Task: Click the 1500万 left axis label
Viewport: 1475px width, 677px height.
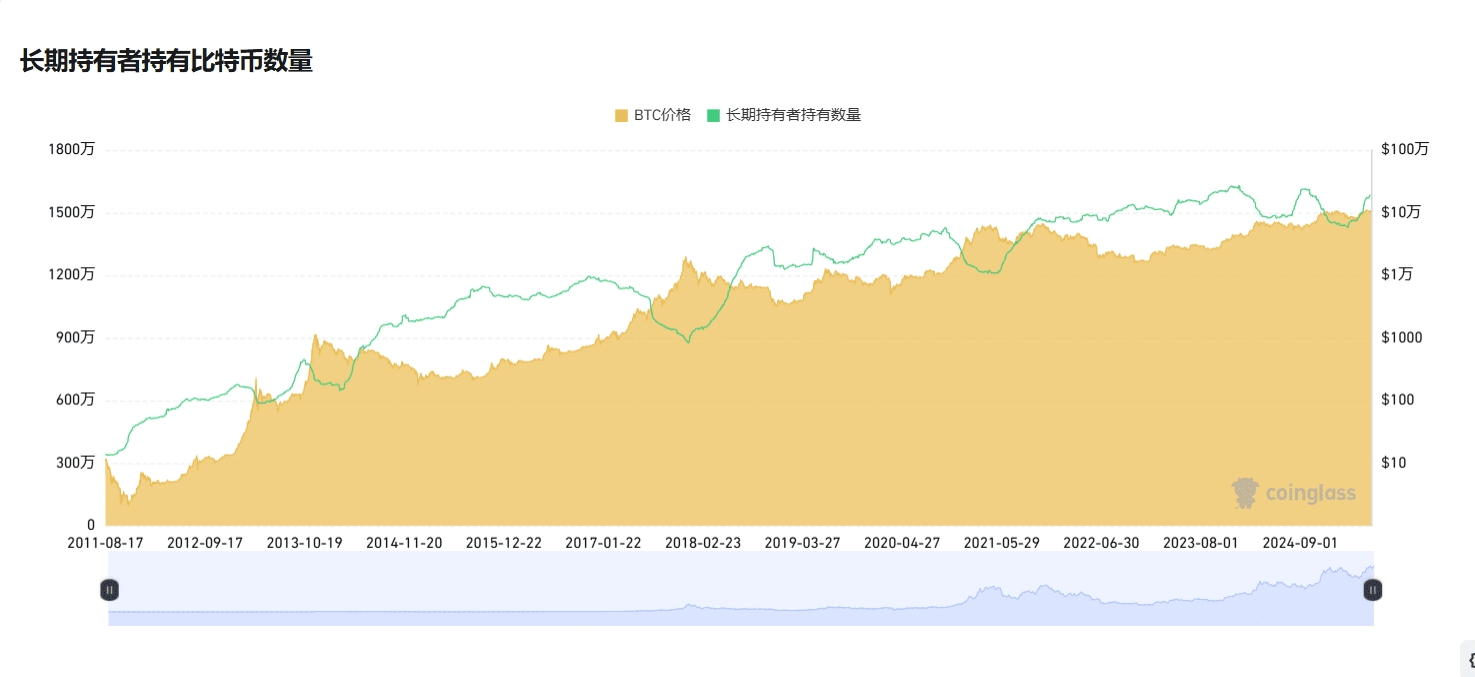Action: point(72,212)
